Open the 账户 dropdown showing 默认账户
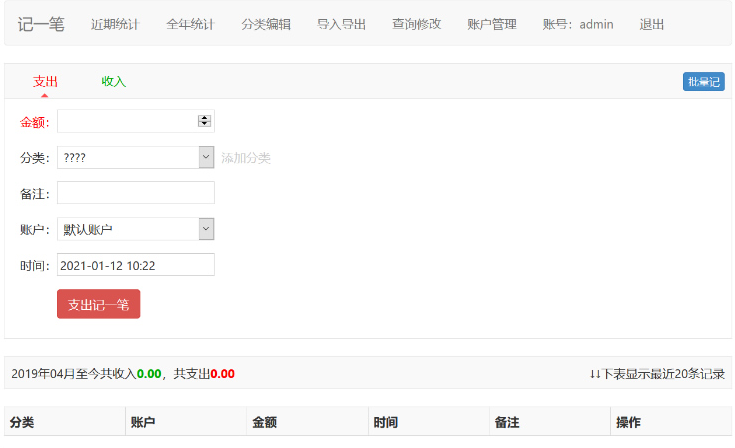Viewport: 735px width, 448px height. click(135, 229)
